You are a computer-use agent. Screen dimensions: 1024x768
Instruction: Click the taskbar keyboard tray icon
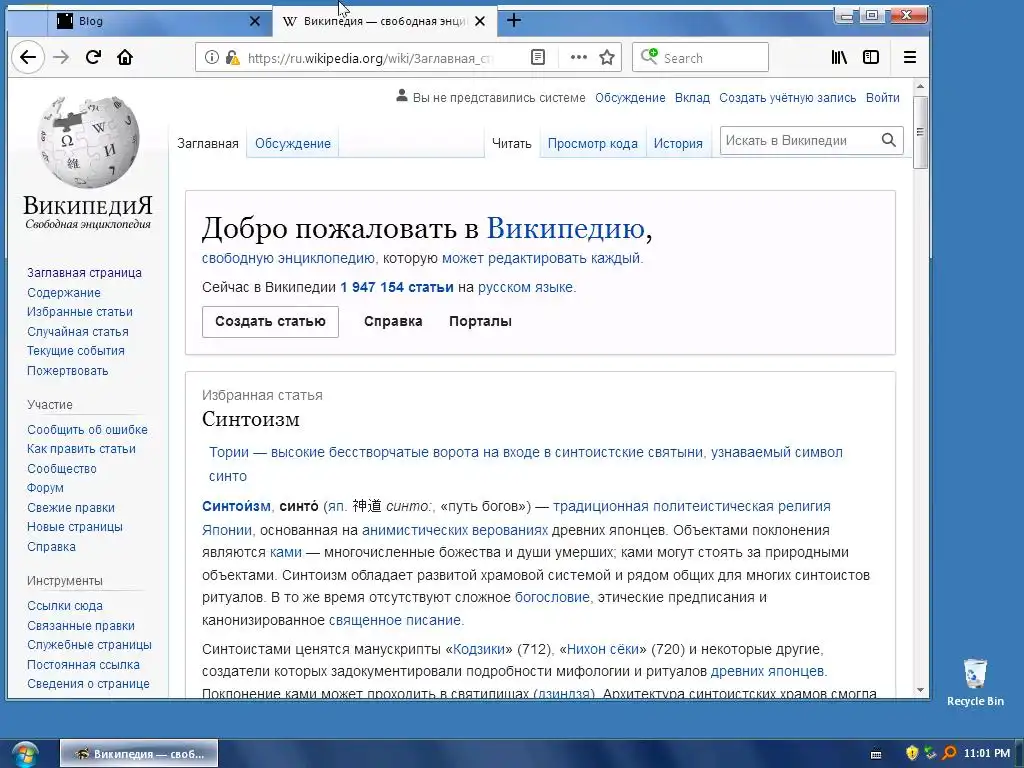876,754
